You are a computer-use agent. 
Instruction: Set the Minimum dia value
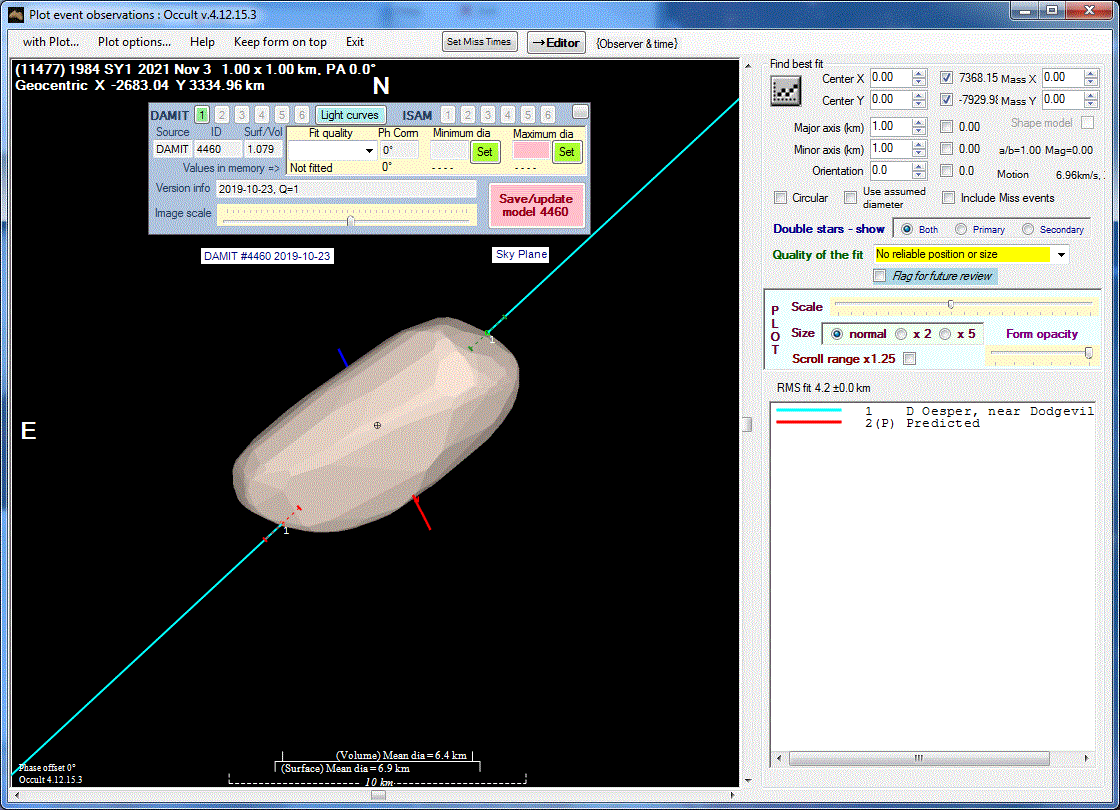[484, 151]
